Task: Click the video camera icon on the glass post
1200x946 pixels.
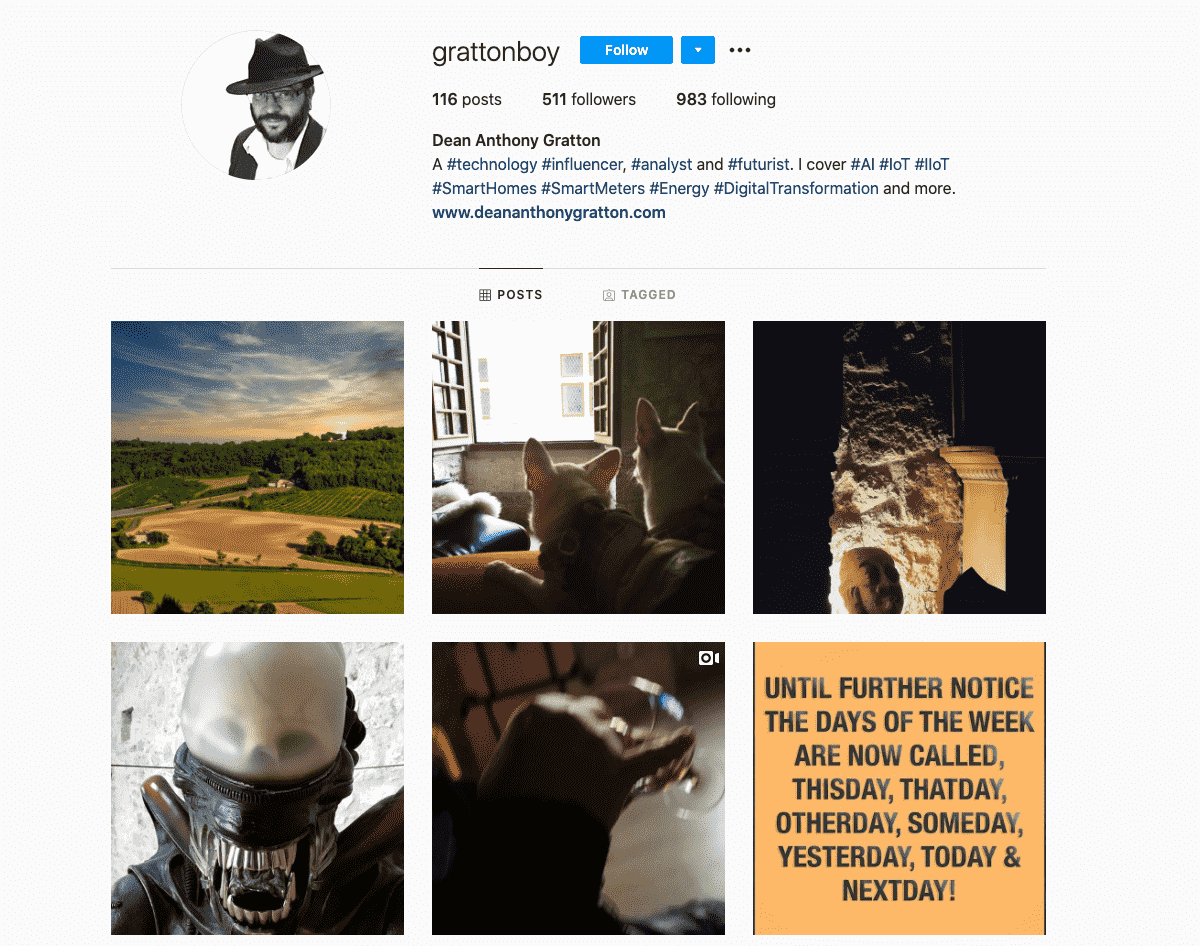Action: point(709,658)
